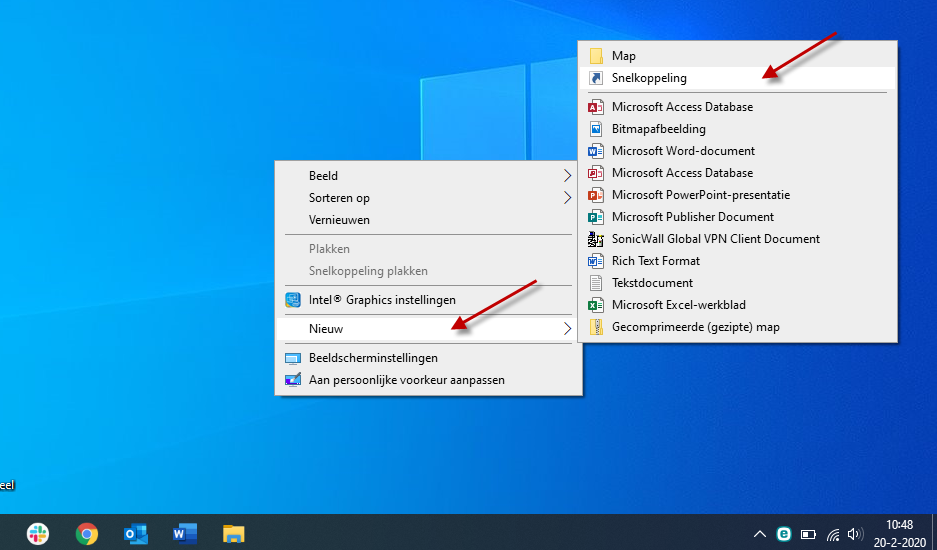Click the volume speaker tray icon
Viewport: 937px width, 550px height.
pyautogui.click(x=856, y=534)
